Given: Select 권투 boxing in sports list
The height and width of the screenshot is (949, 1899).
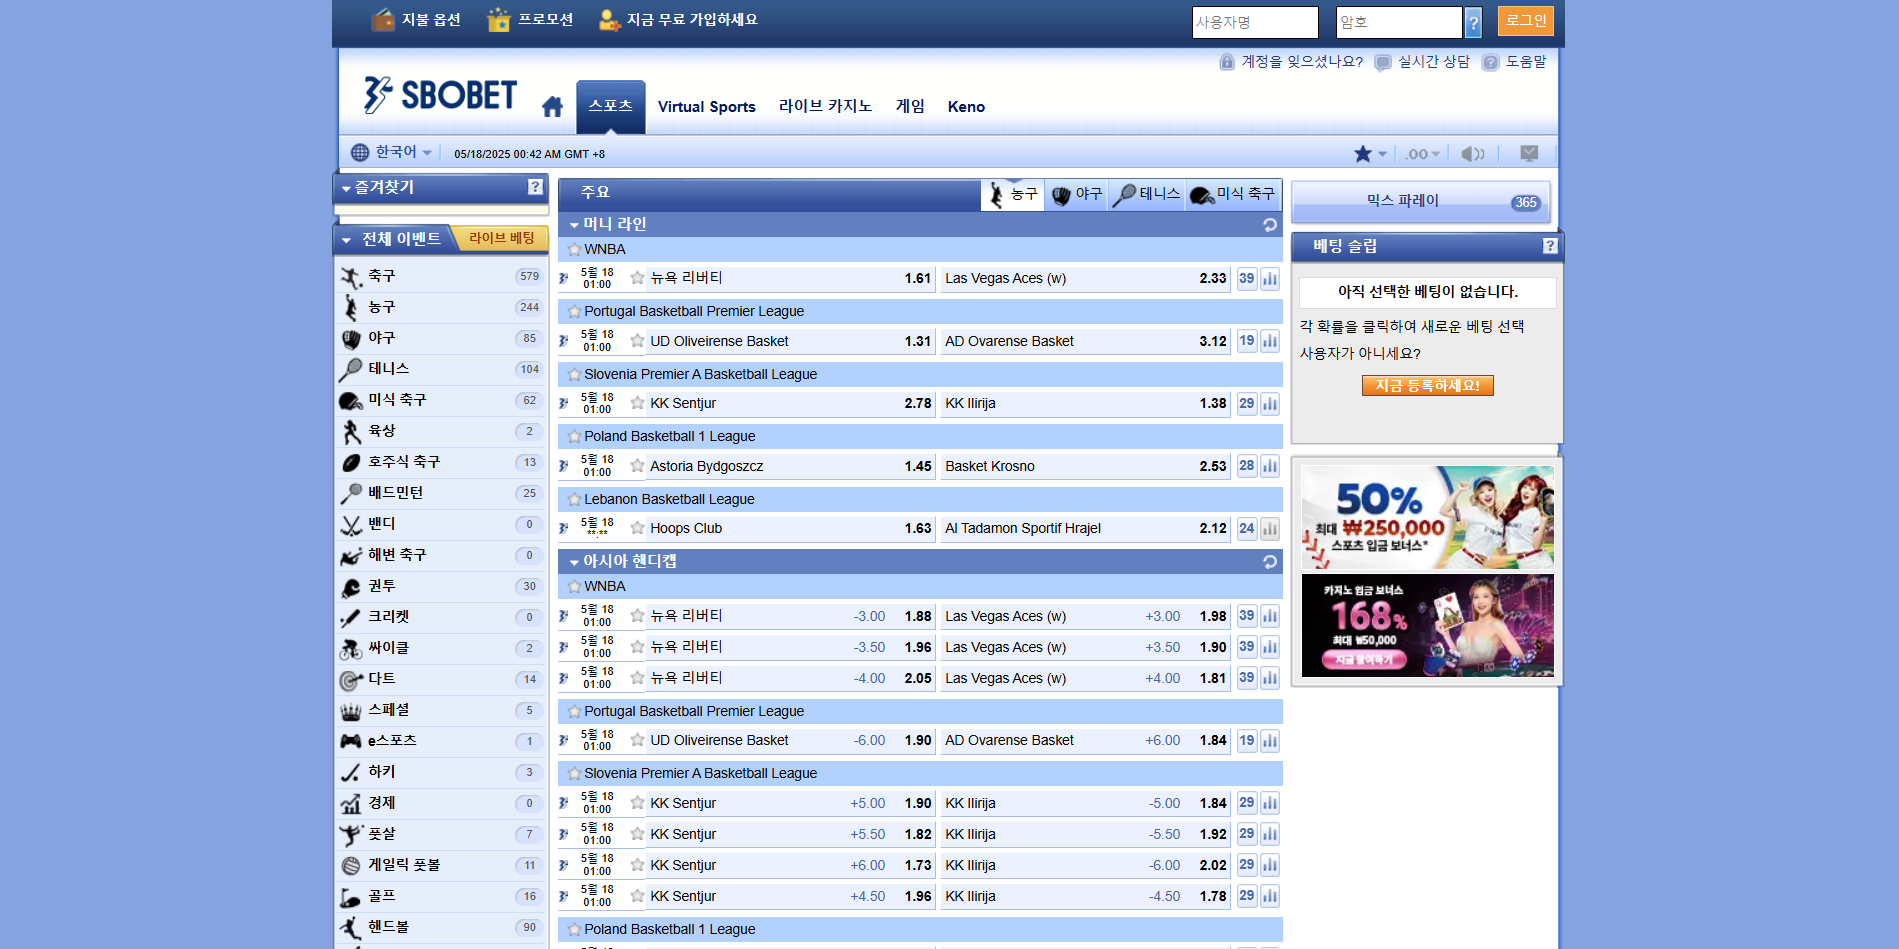Looking at the screenshot, I should click(441, 586).
